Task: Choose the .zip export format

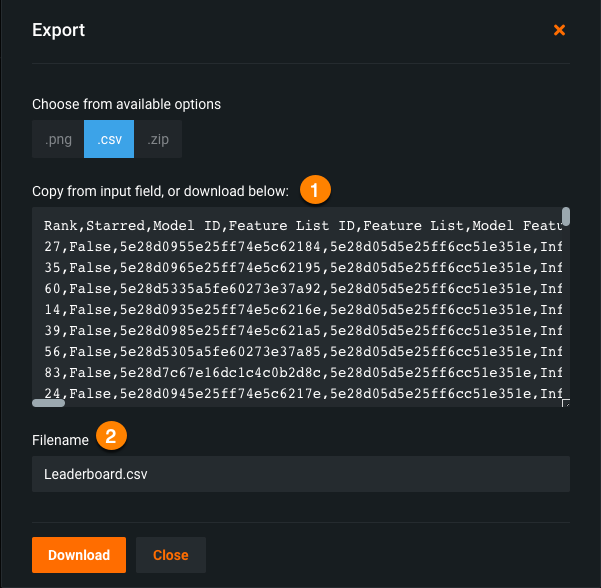Action: [158, 140]
